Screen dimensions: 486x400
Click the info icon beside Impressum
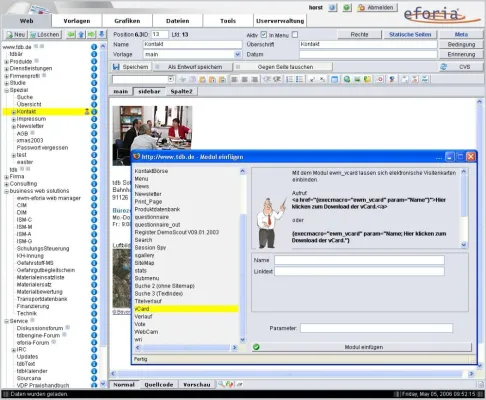tap(94, 119)
